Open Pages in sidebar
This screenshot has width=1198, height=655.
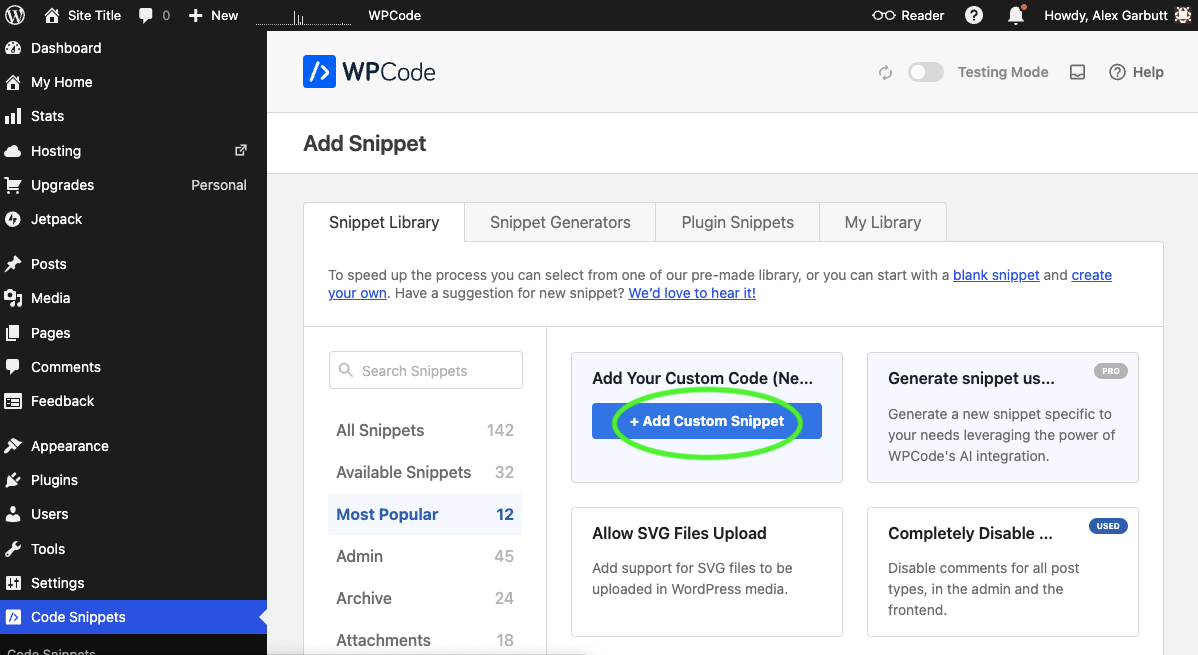(133, 332)
